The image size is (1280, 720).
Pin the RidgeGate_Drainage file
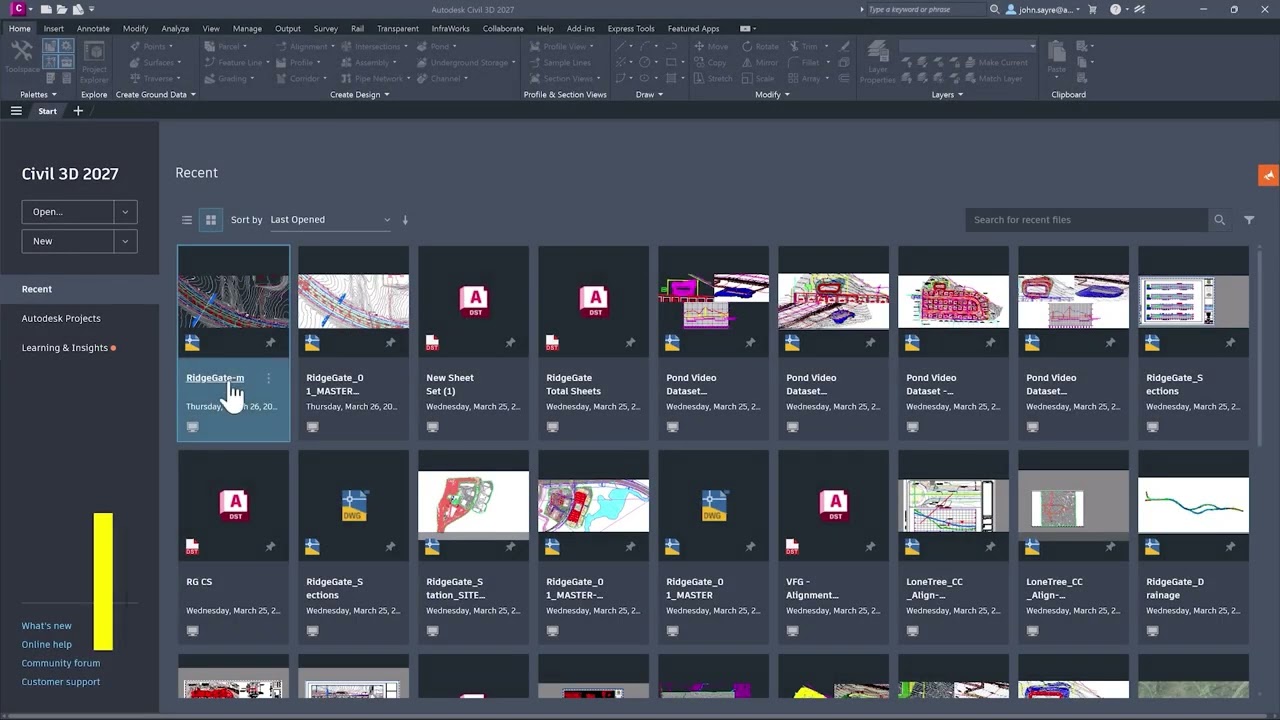[1230, 547]
